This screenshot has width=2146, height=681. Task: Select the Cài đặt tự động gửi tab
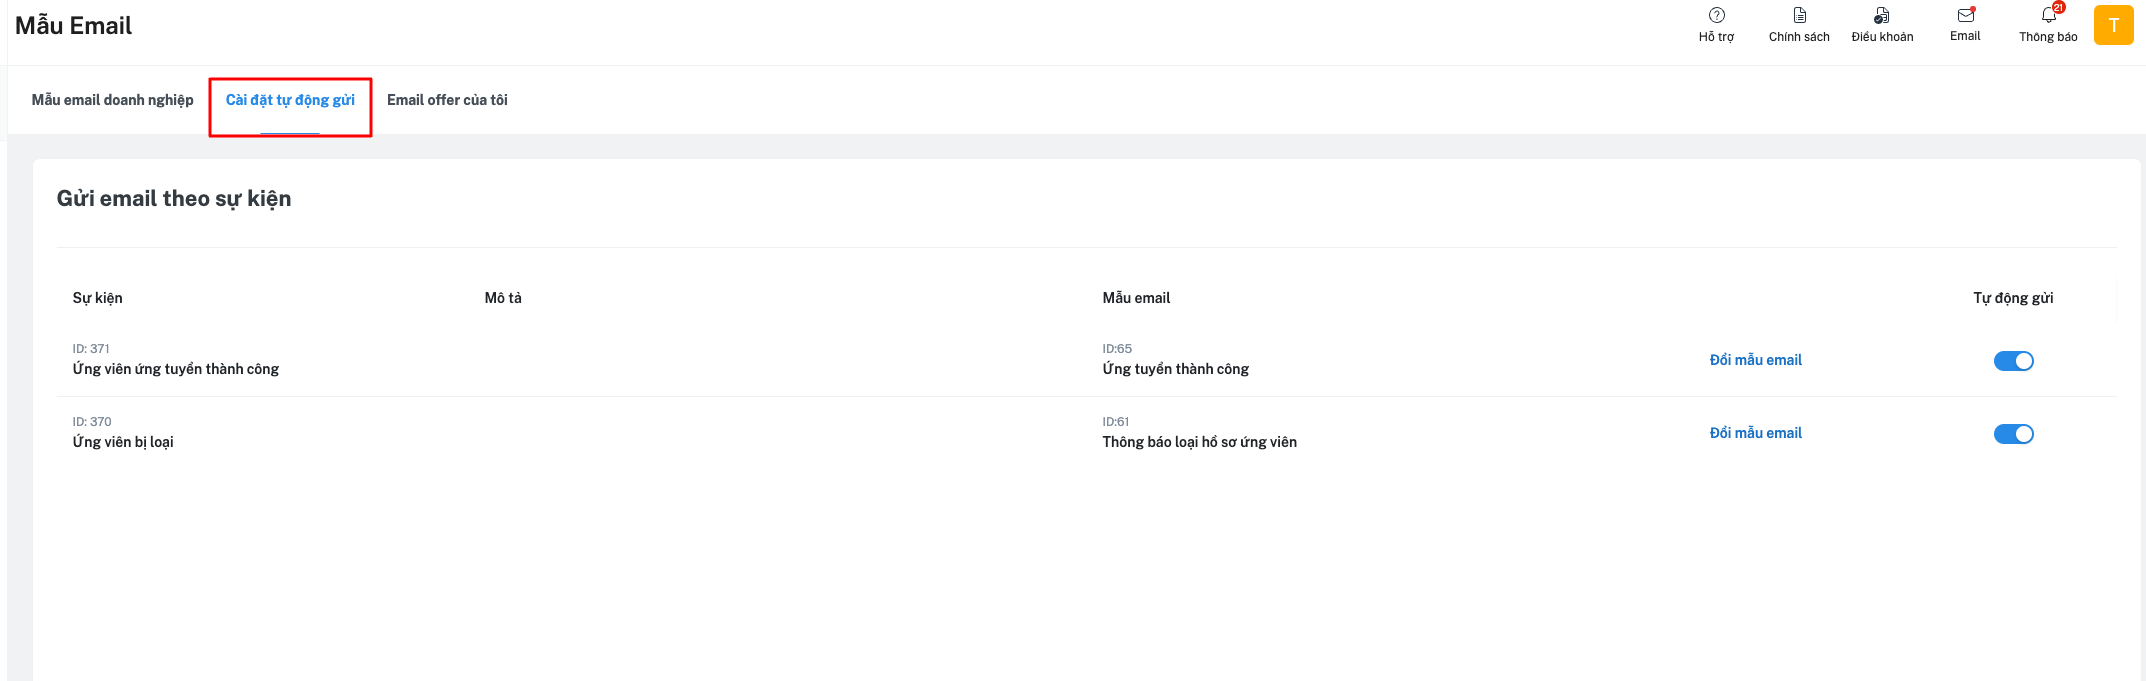[290, 100]
